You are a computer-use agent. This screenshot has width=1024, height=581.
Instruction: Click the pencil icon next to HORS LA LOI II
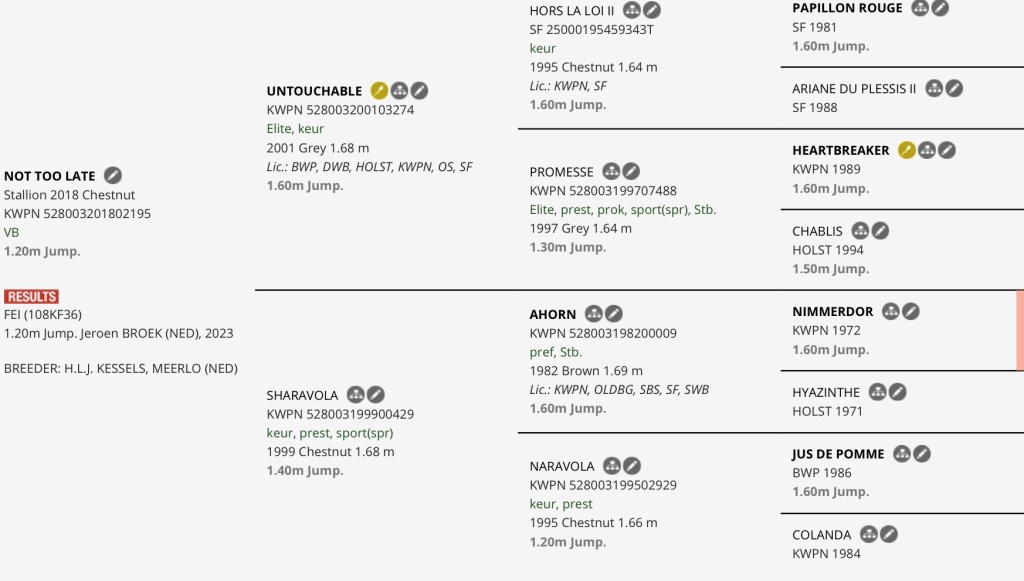(x=652, y=10)
